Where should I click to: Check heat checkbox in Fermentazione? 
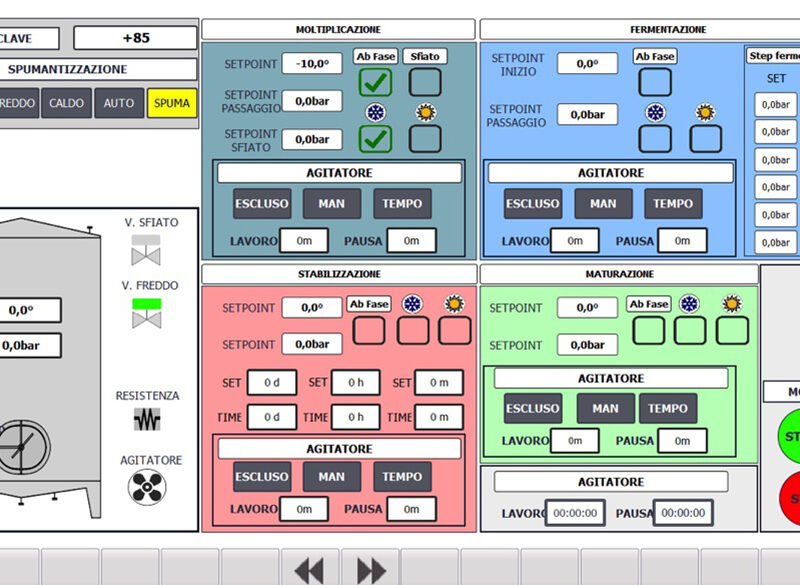(x=706, y=139)
